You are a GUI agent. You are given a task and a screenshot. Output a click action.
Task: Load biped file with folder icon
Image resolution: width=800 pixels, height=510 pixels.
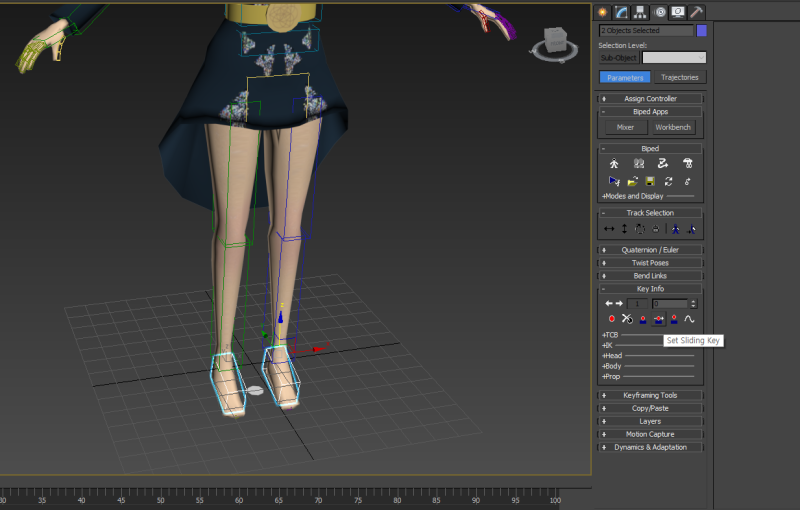coord(632,181)
